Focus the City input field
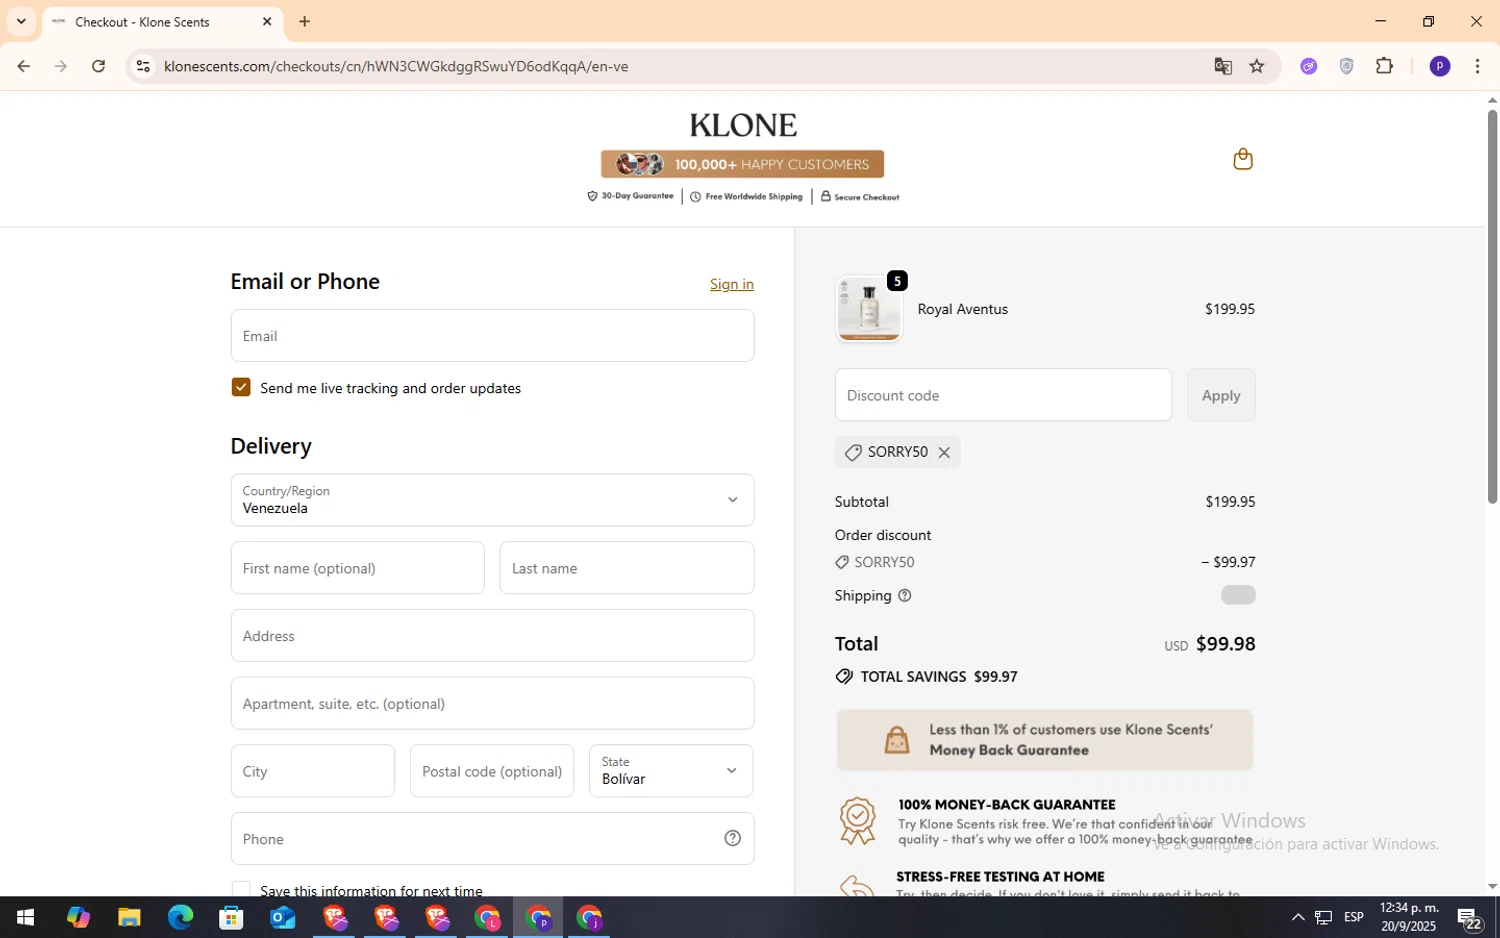This screenshot has width=1500, height=938. pos(313,771)
